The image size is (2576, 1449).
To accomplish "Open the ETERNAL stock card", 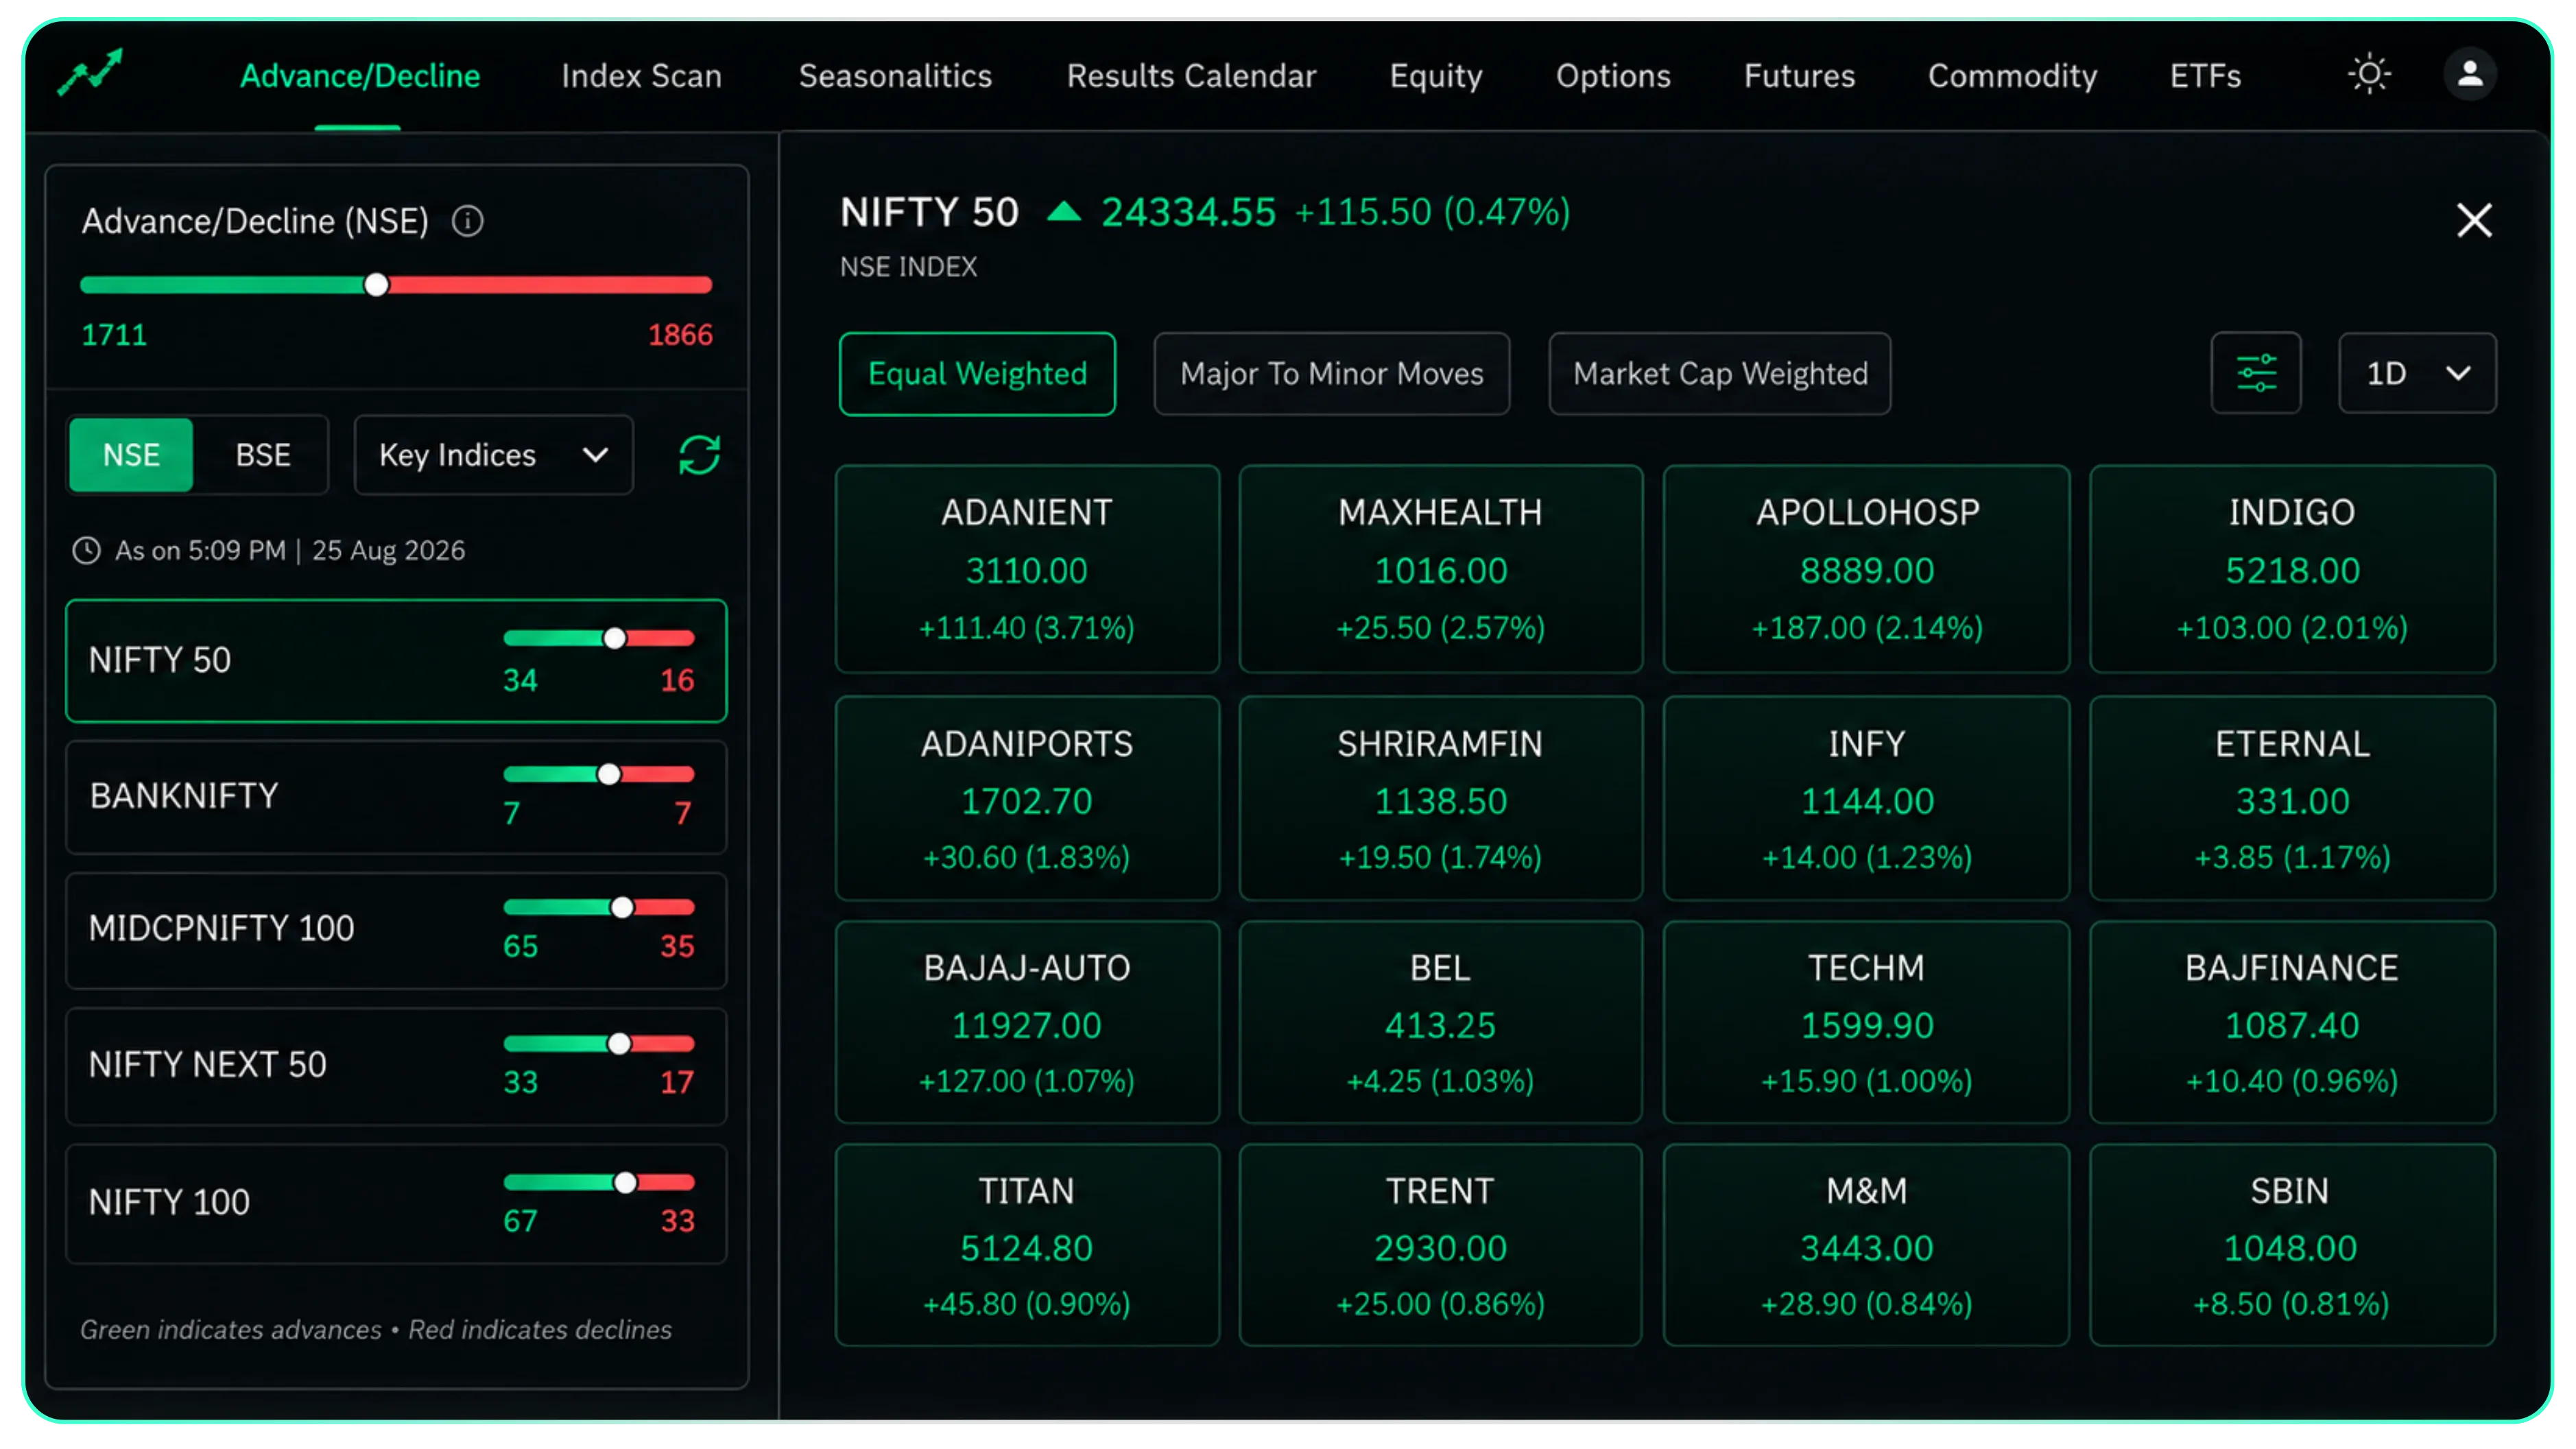I will pyautogui.click(x=2292, y=799).
